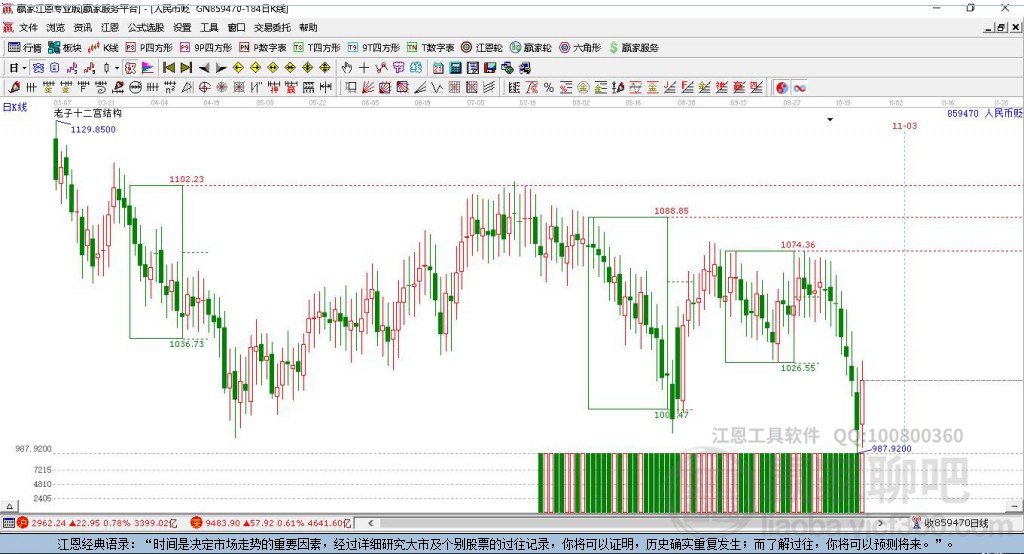Open the 六角形 hexagon tool
Image resolution: width=1024 pixels, height=554 pixels.
click(x=580, y=48)
